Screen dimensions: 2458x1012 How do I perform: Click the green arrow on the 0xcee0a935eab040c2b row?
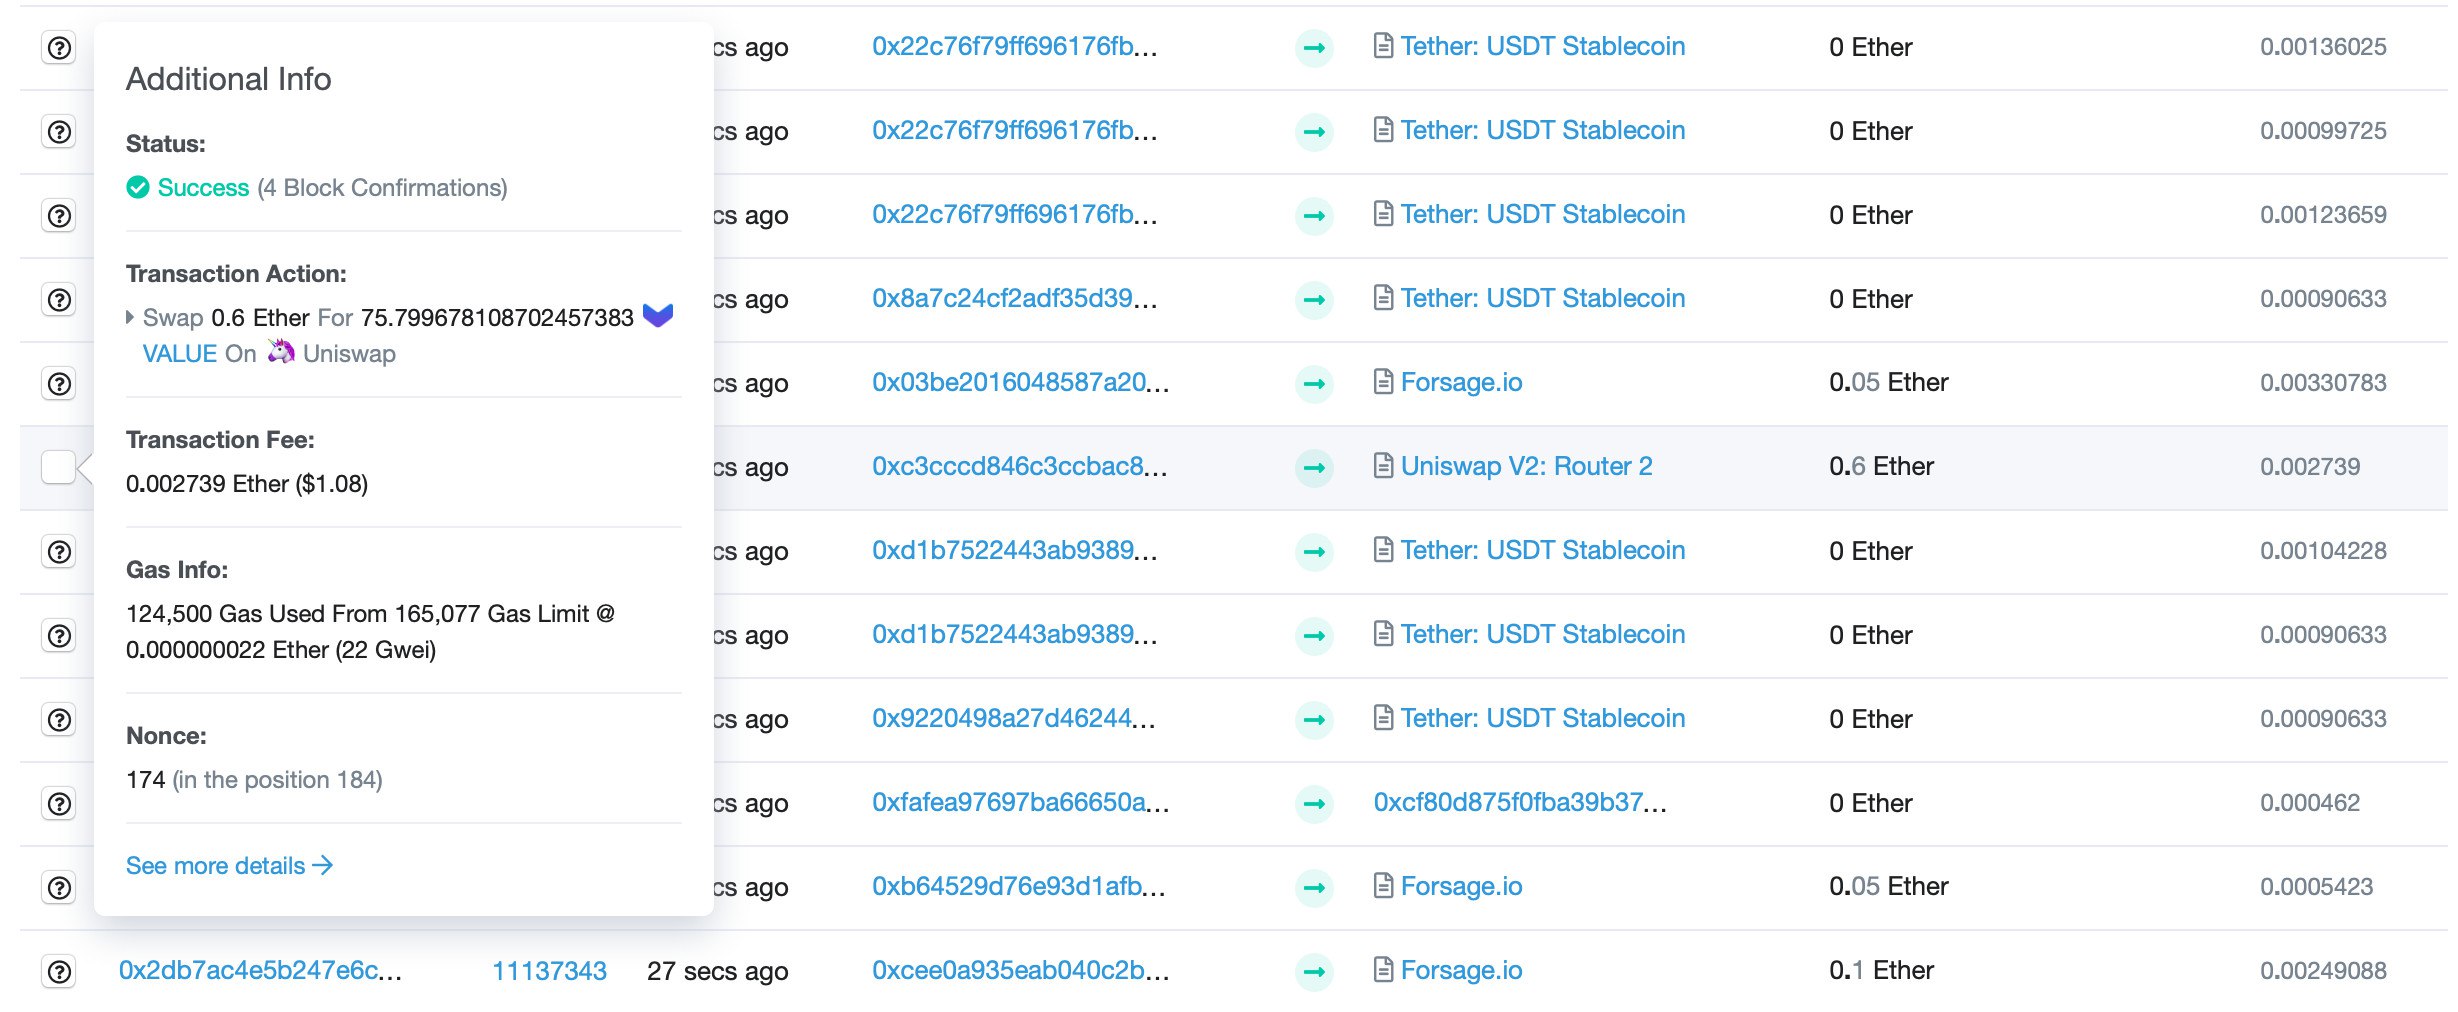point(1314,971)
